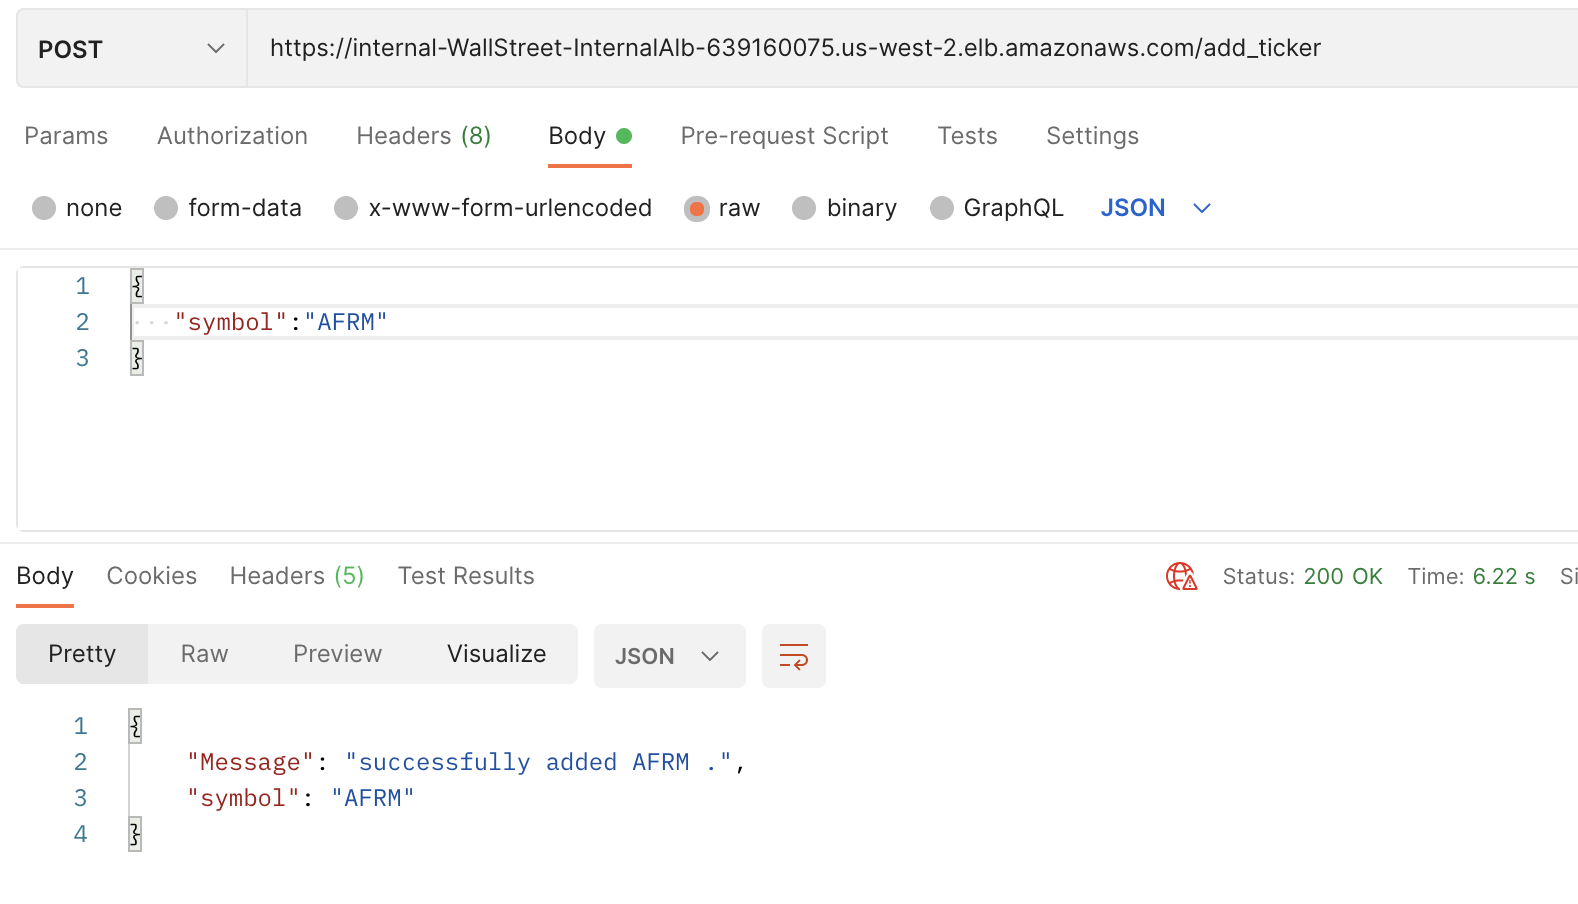Image resolution: width=1578 pixels, height=904 pixels.
Task: Open the request body format JSON dropdown
Action: 1155,208
